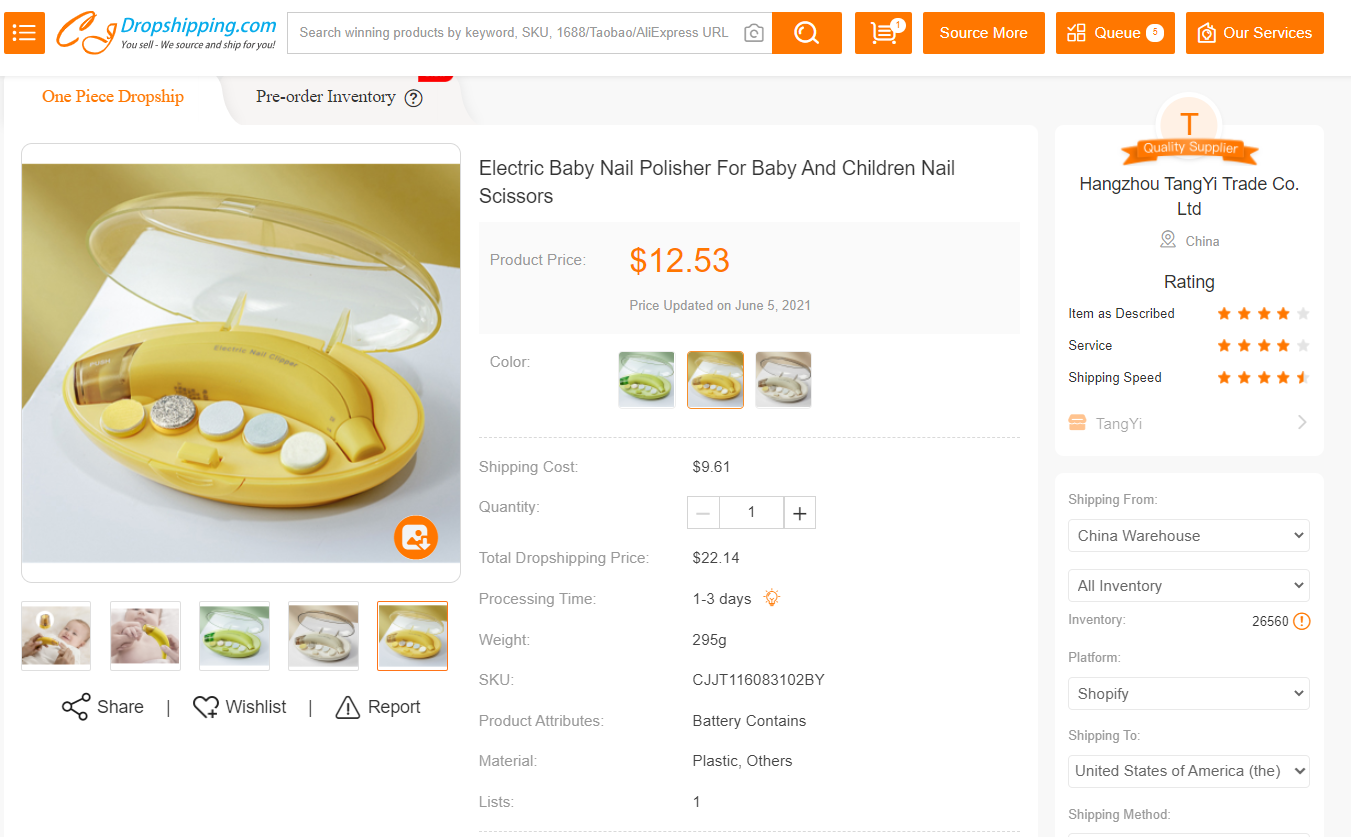Switch to Pre-order Inventory tab
This screenshot has height=837, width=1351.
click(x=326, y=97)
